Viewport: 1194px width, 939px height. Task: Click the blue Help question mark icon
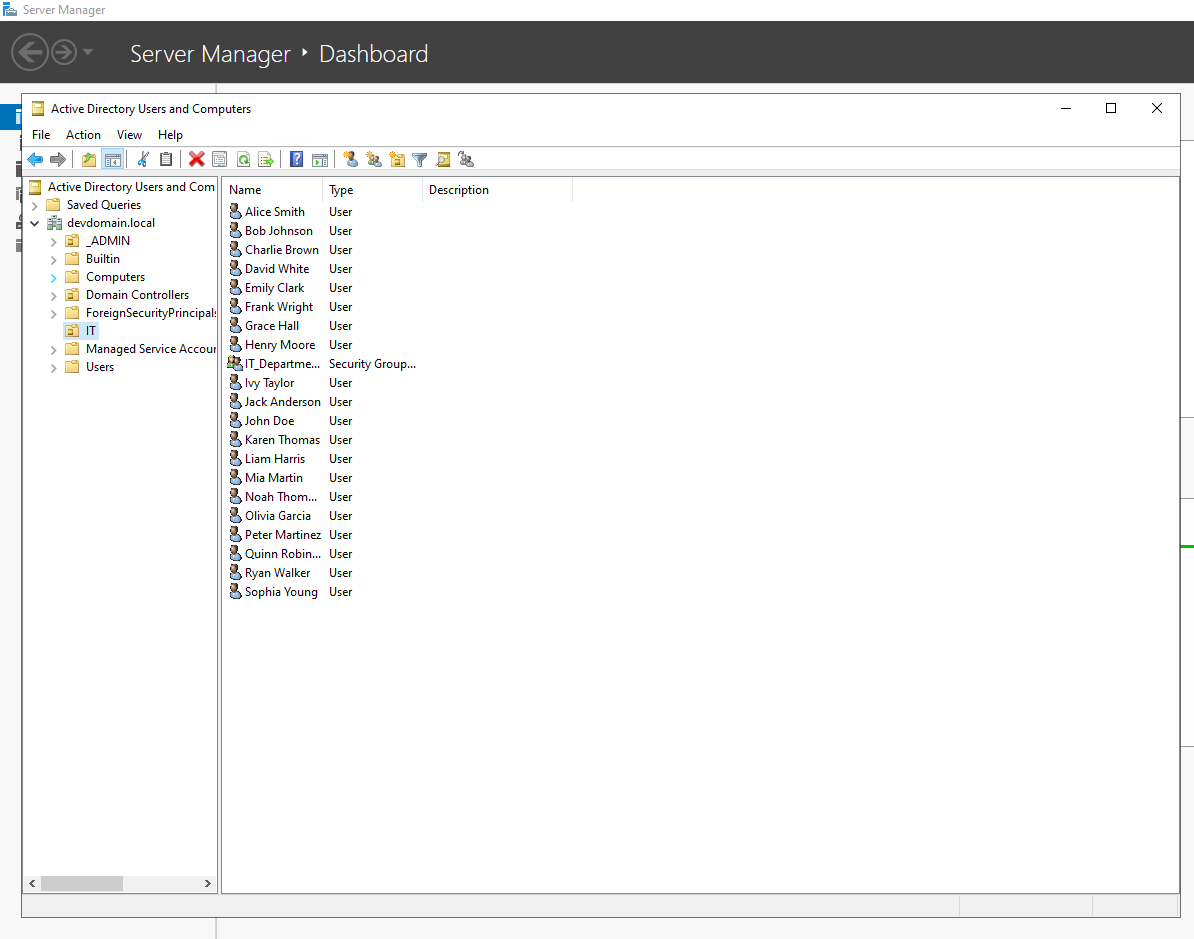(297, 159)
